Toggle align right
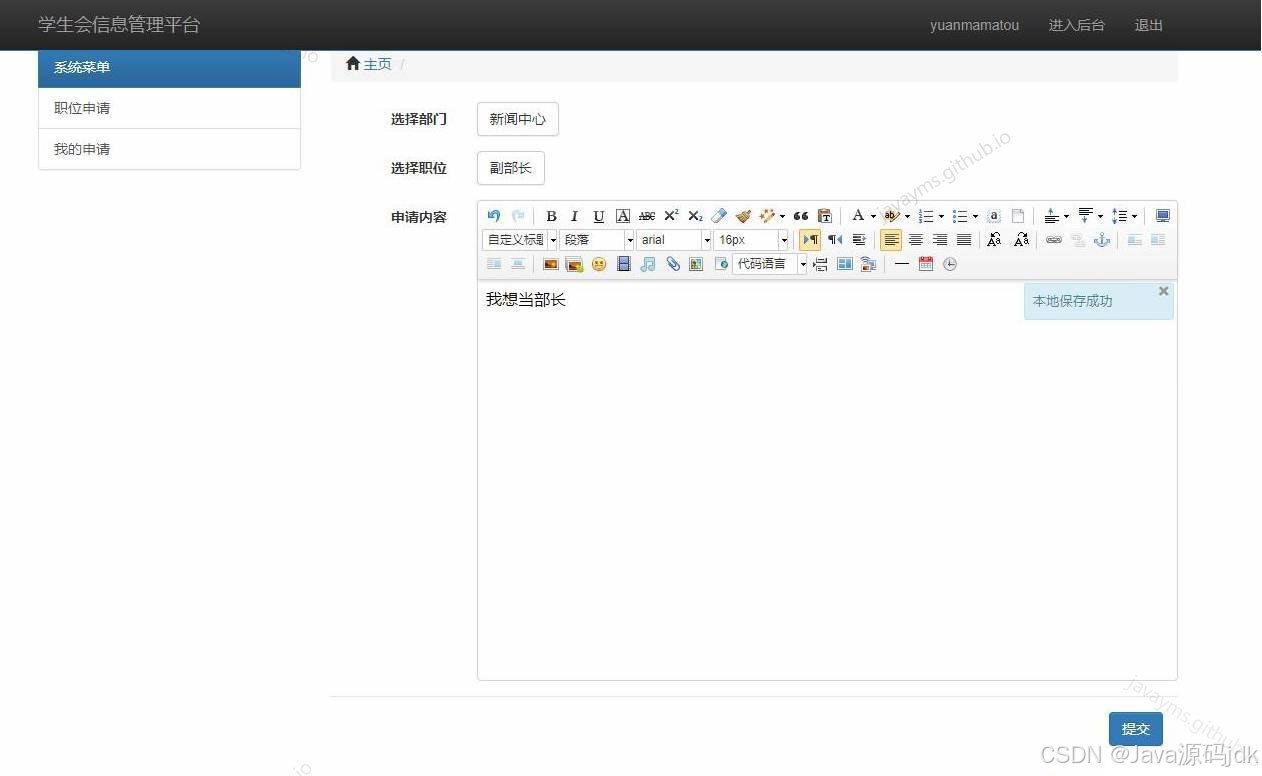1262x776 pixels. (939, 240)
